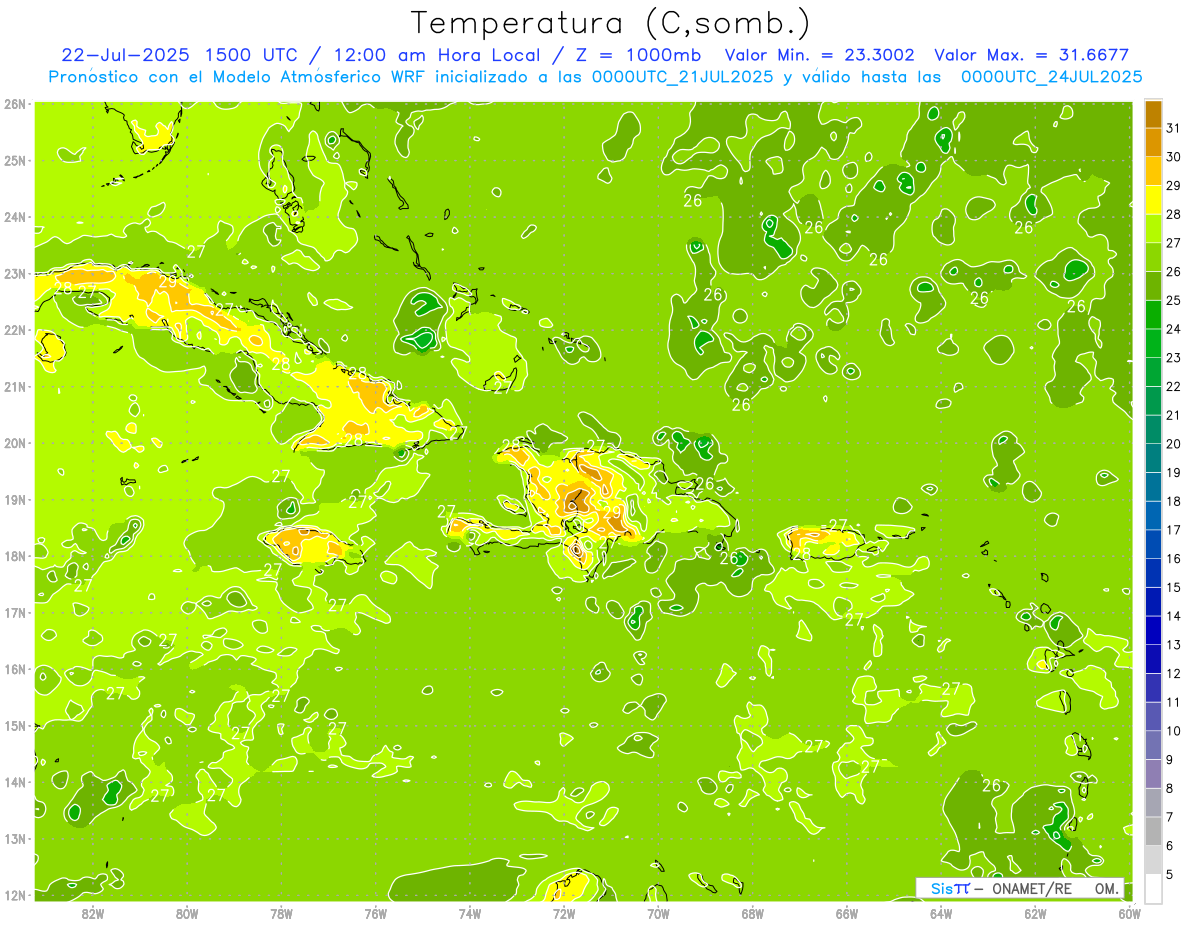Click the "29" label on the color scale

click(x=1173, y=185)
